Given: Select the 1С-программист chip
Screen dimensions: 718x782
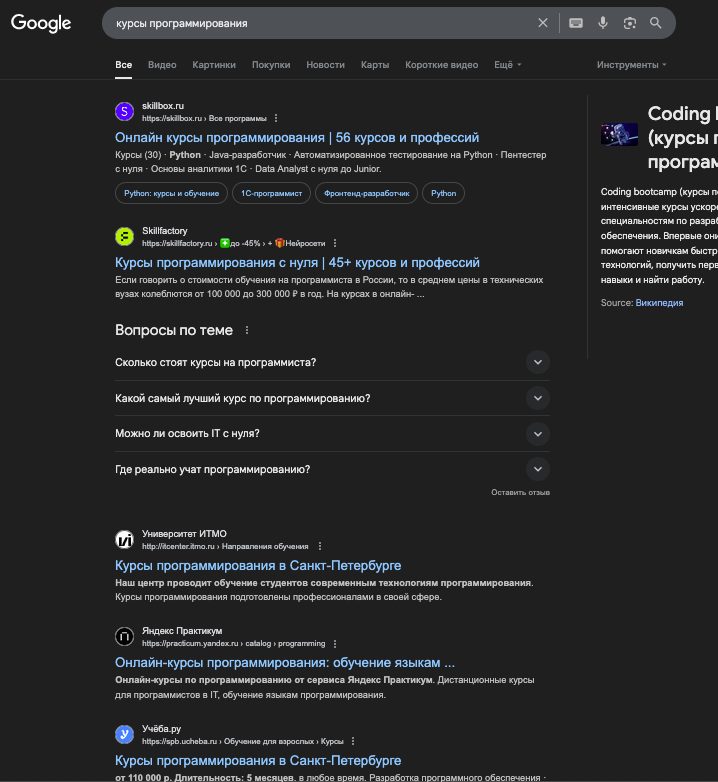Looking at the screenshot, I should click(271, 194).
